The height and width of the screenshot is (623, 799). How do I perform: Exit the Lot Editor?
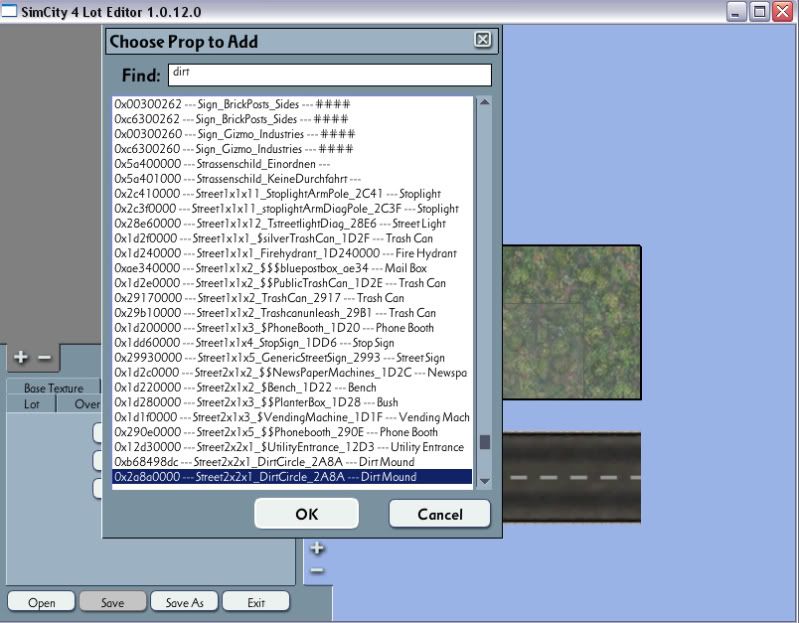[256, 602]
